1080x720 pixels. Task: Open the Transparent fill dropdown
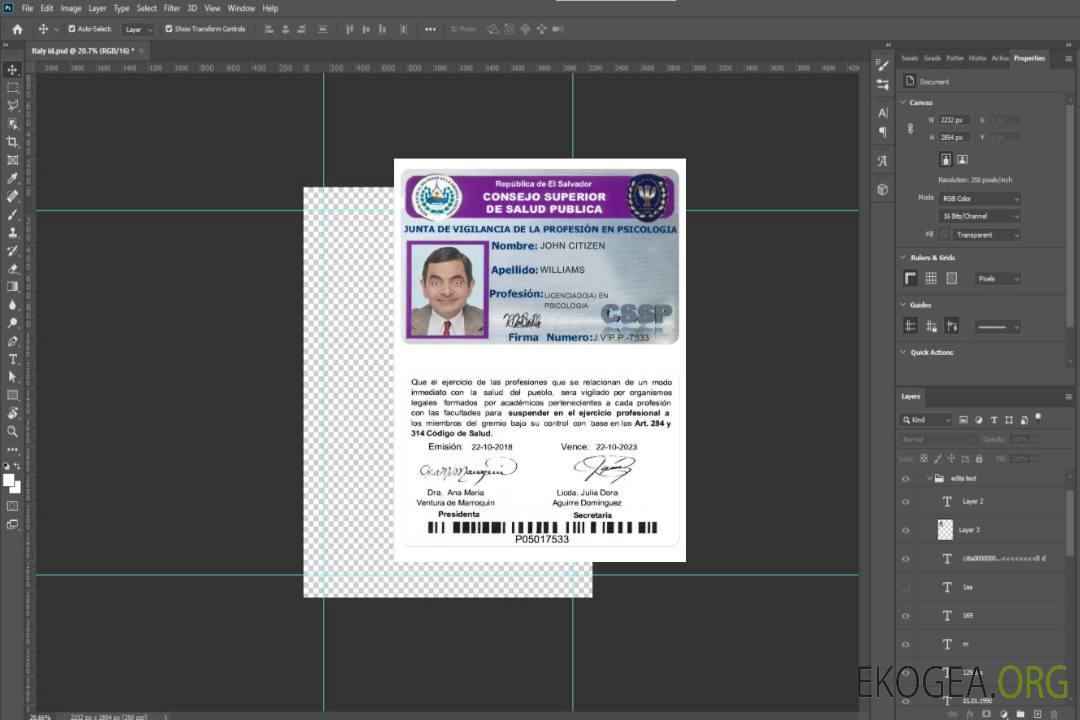coord(986,235)
